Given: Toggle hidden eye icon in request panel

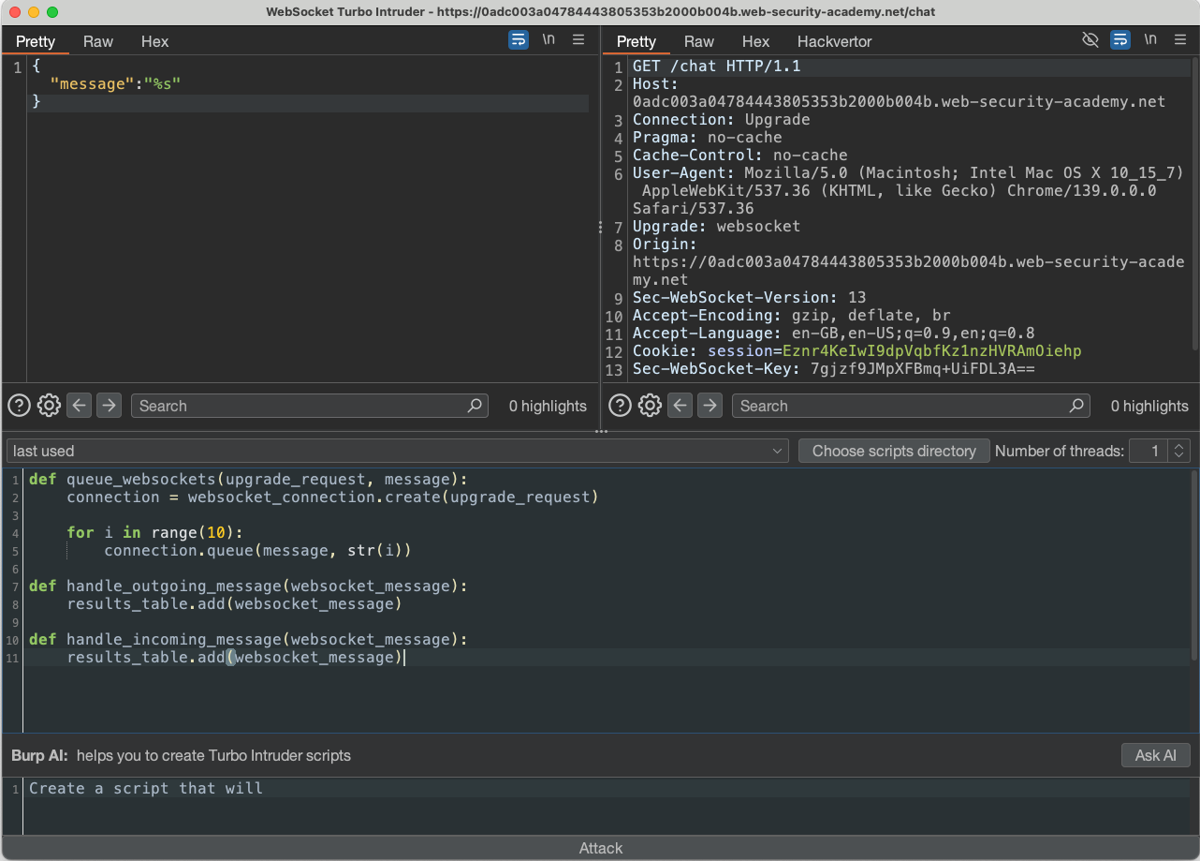Looking at the screenshot, I should point(1090,40).
